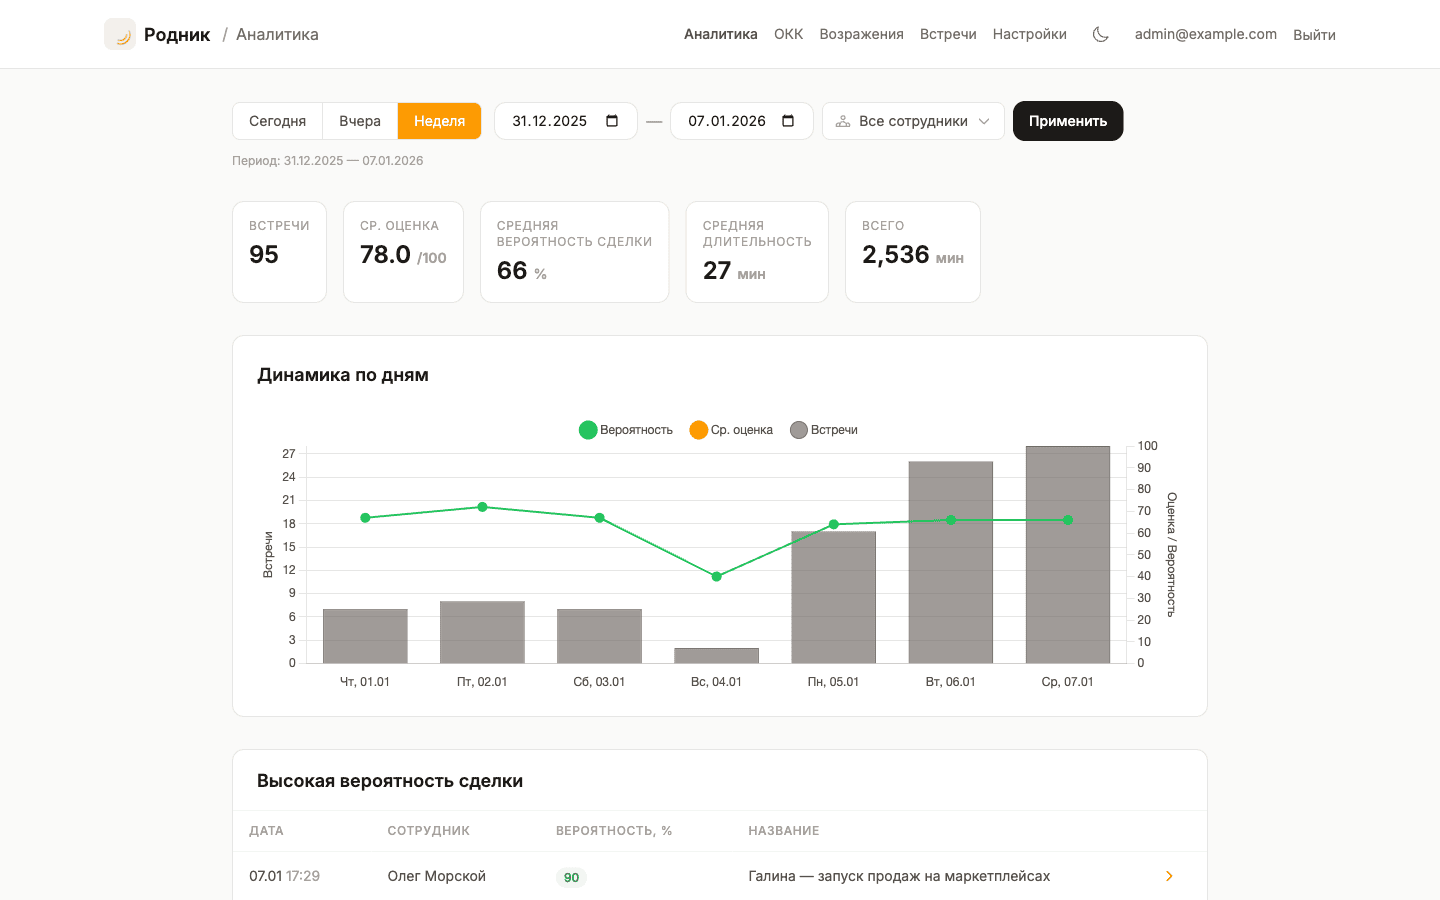This screenshot has height=900, width=1440.
Task: Toggle Встречи series in chart legend
Action: point(824,430)
